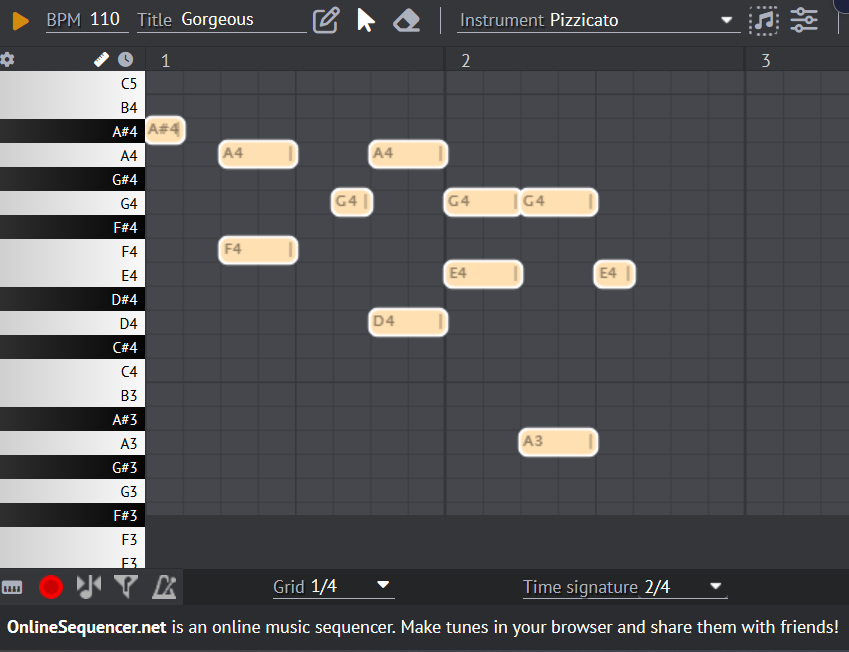
Task: Select the pencil draw tool
Action: tap(325, 20)
